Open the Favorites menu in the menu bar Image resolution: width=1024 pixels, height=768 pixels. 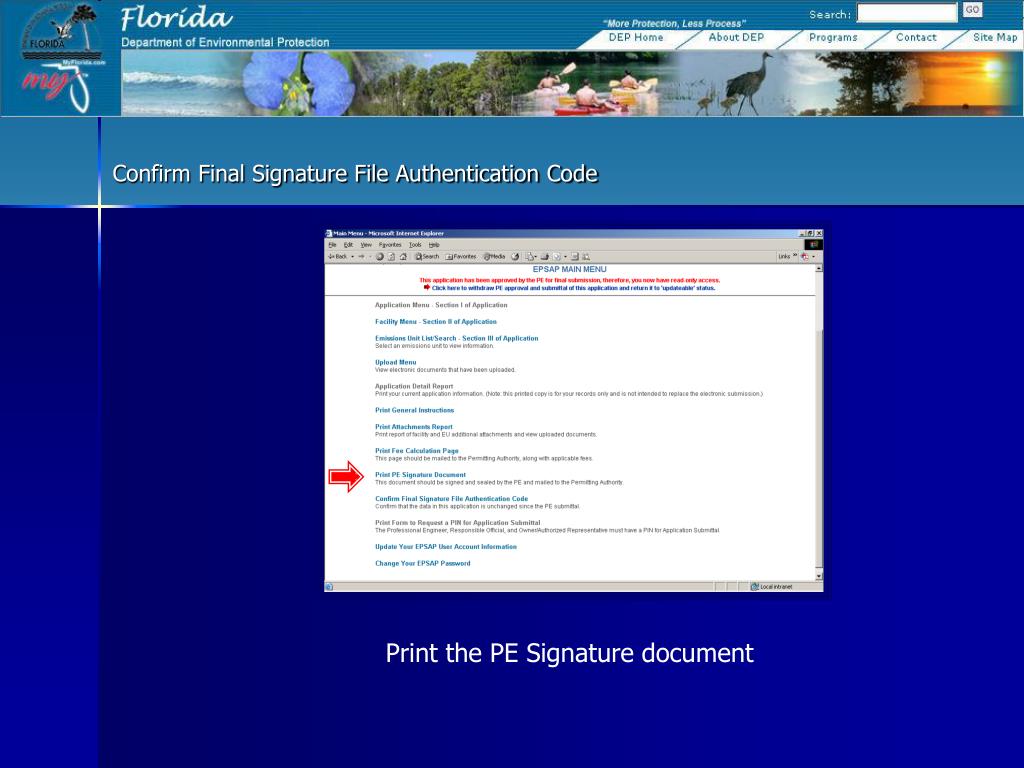pos(390,245)
